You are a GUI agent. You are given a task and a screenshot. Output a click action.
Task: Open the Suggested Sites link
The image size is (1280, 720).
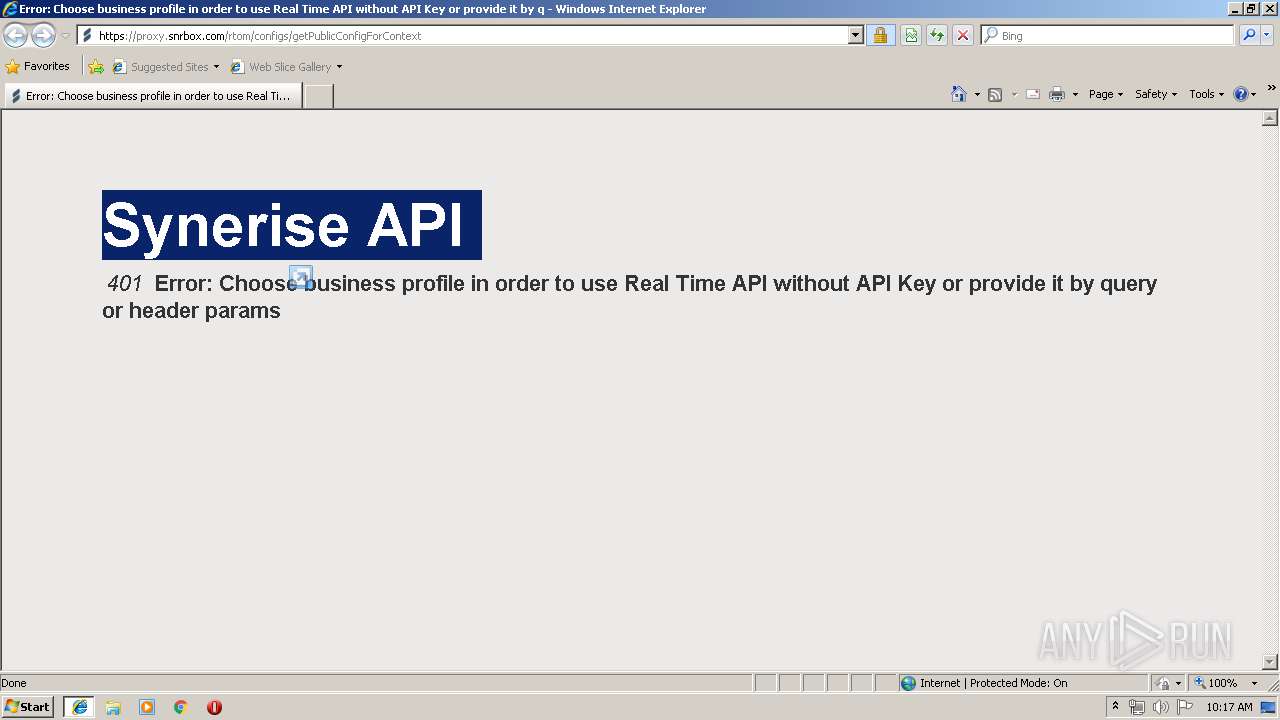tap(165, 67)
